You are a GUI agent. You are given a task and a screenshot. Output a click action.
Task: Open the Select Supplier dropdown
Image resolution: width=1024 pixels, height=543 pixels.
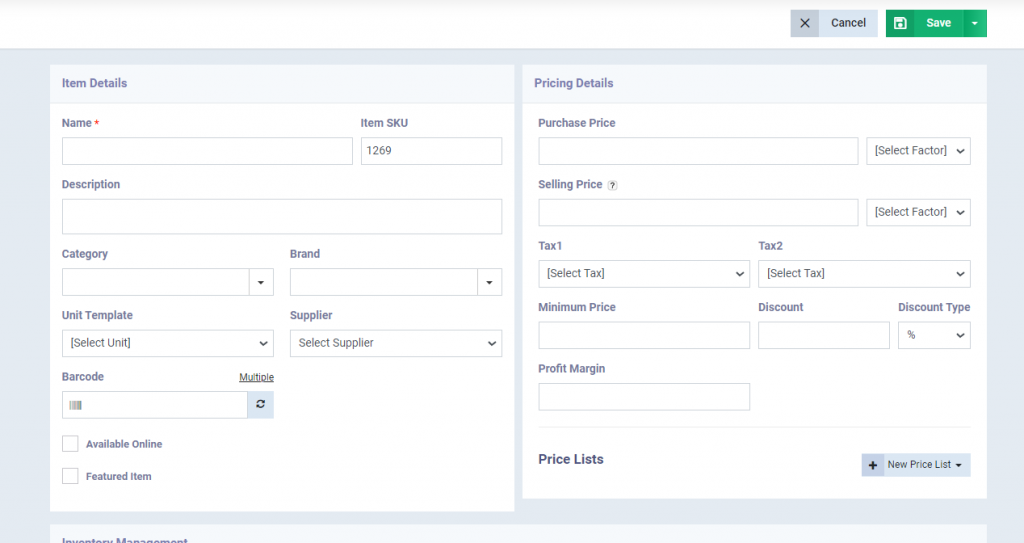pyautogui.click(x=396, y=343)
